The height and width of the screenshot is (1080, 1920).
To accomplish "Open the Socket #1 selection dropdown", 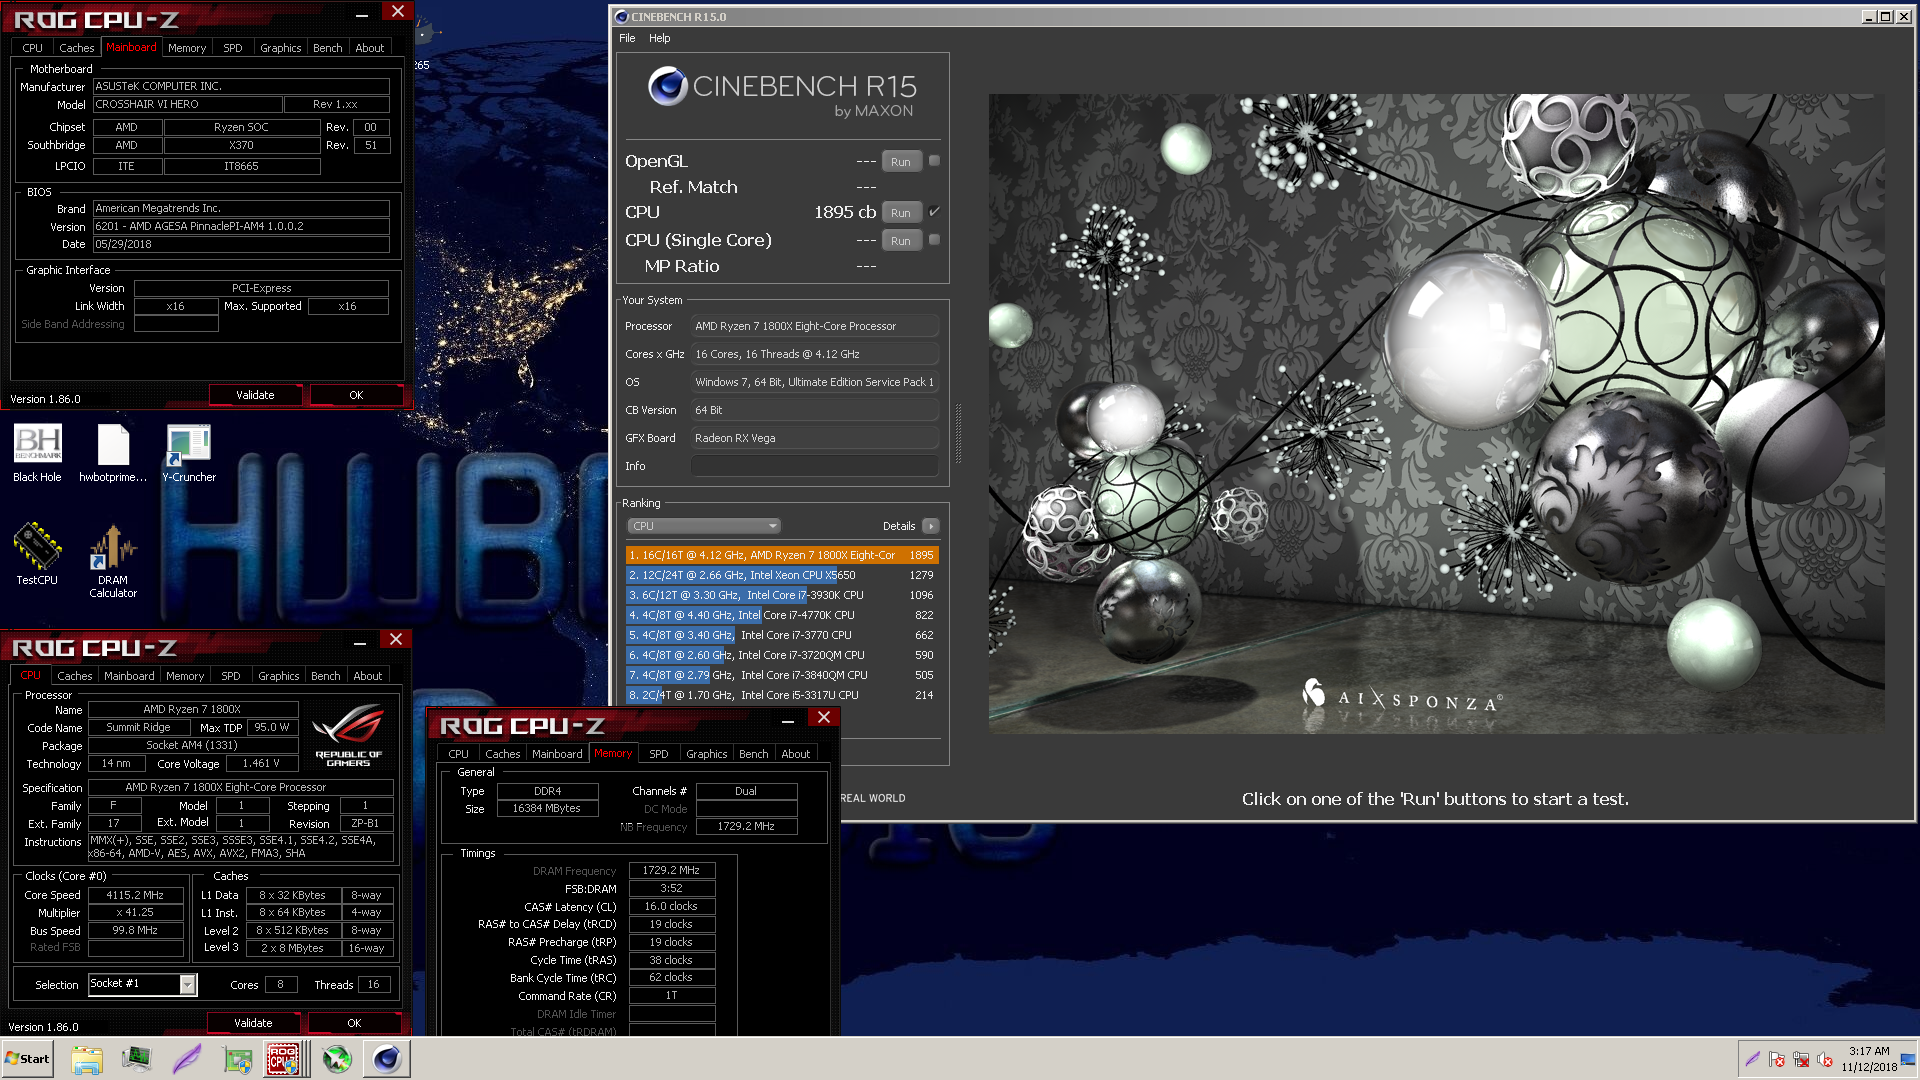I will click(x=142, y=984).
